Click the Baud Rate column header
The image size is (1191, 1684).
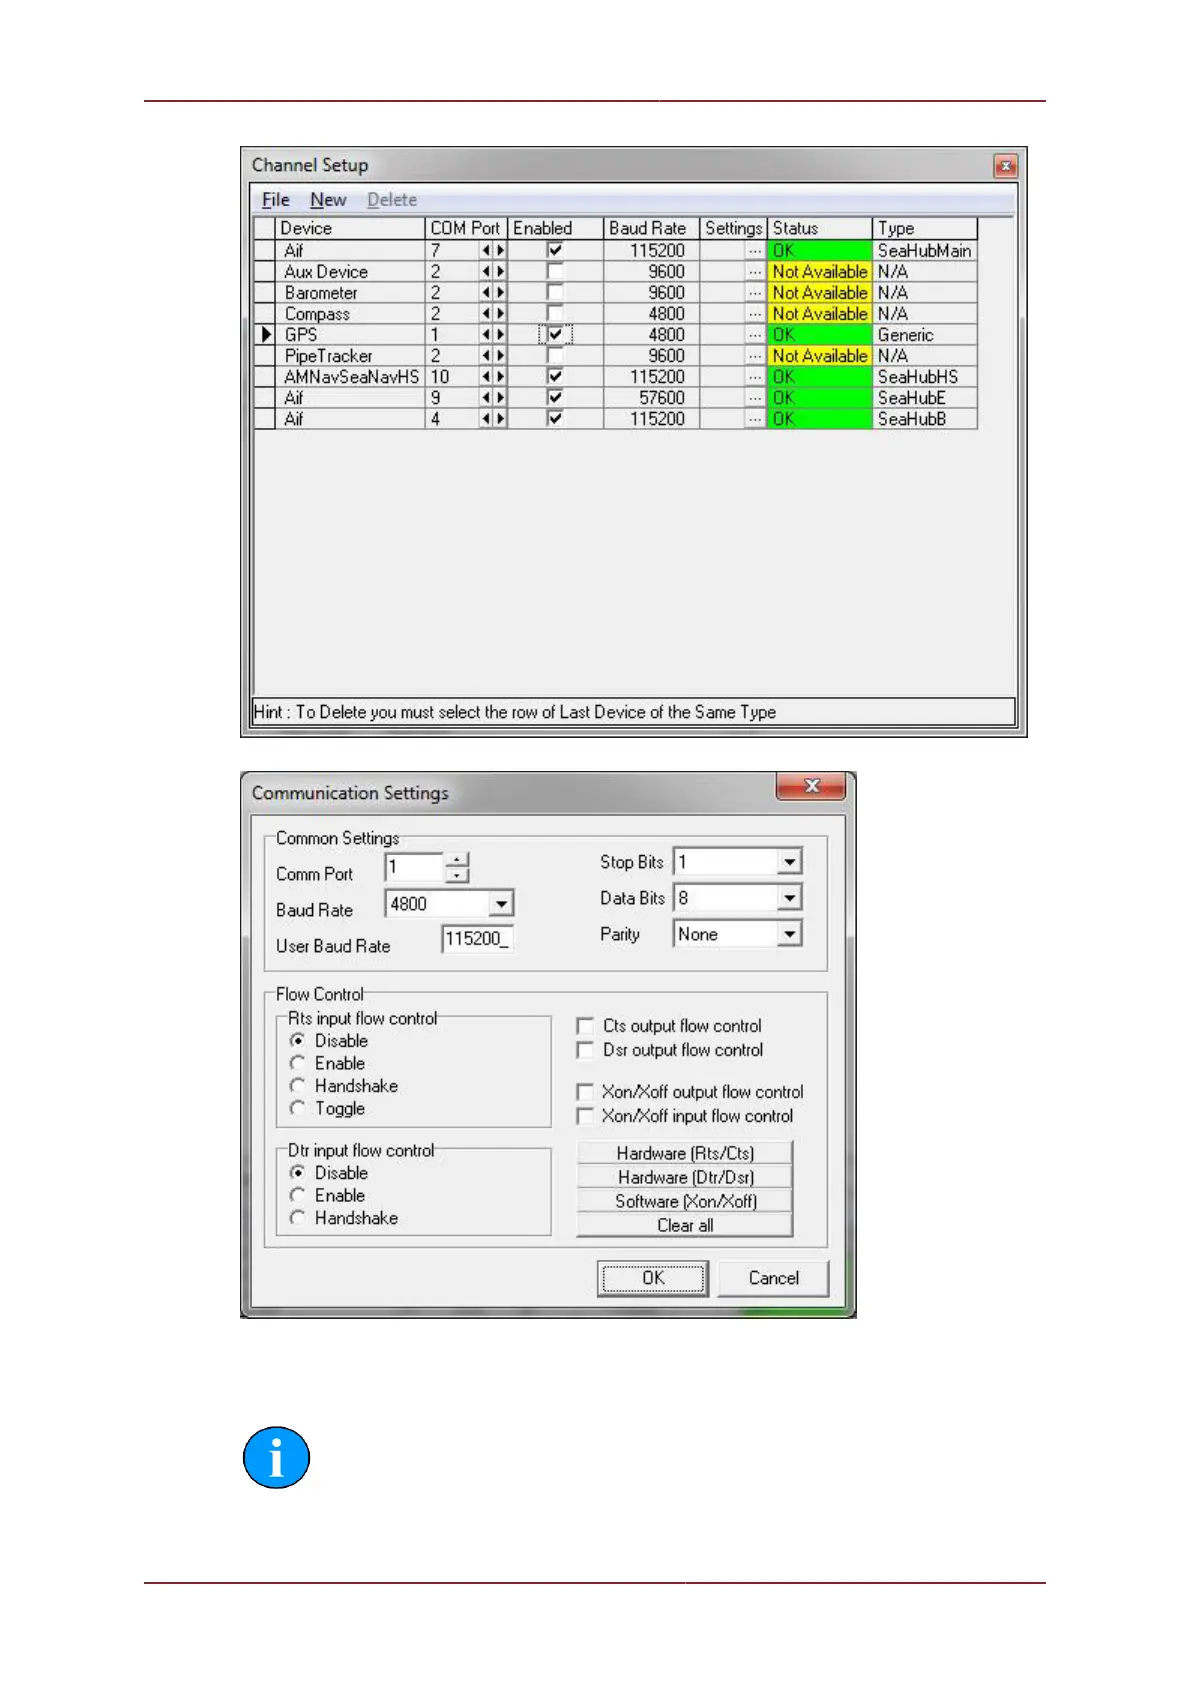click(651, 228)
